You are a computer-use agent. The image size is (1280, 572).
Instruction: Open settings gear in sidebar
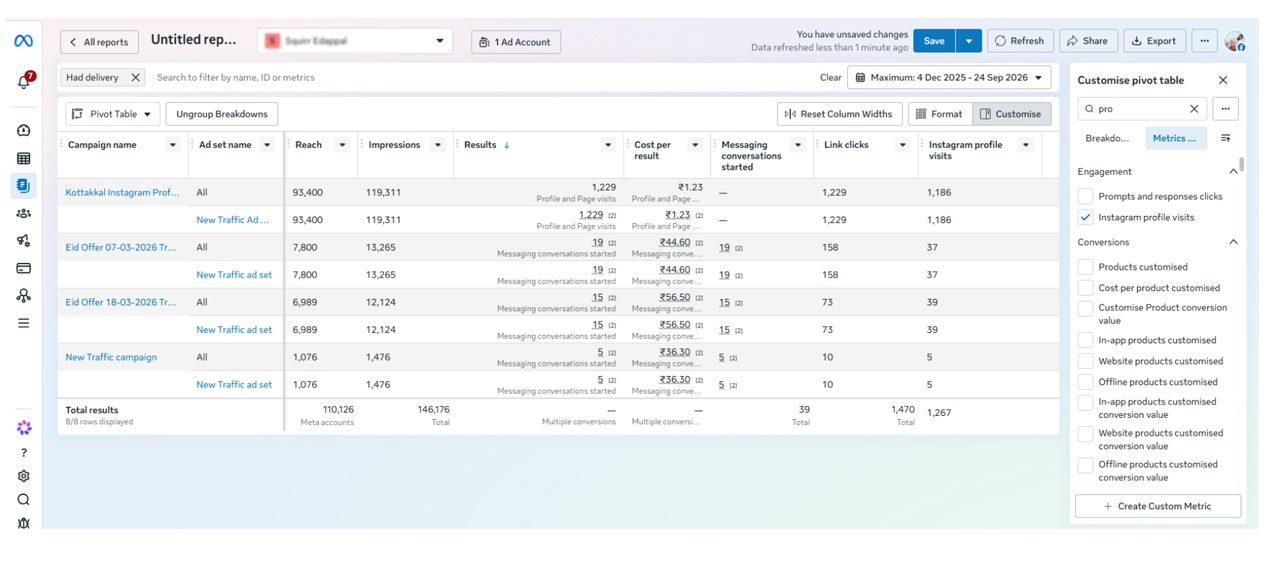click(x=24, y=477)
